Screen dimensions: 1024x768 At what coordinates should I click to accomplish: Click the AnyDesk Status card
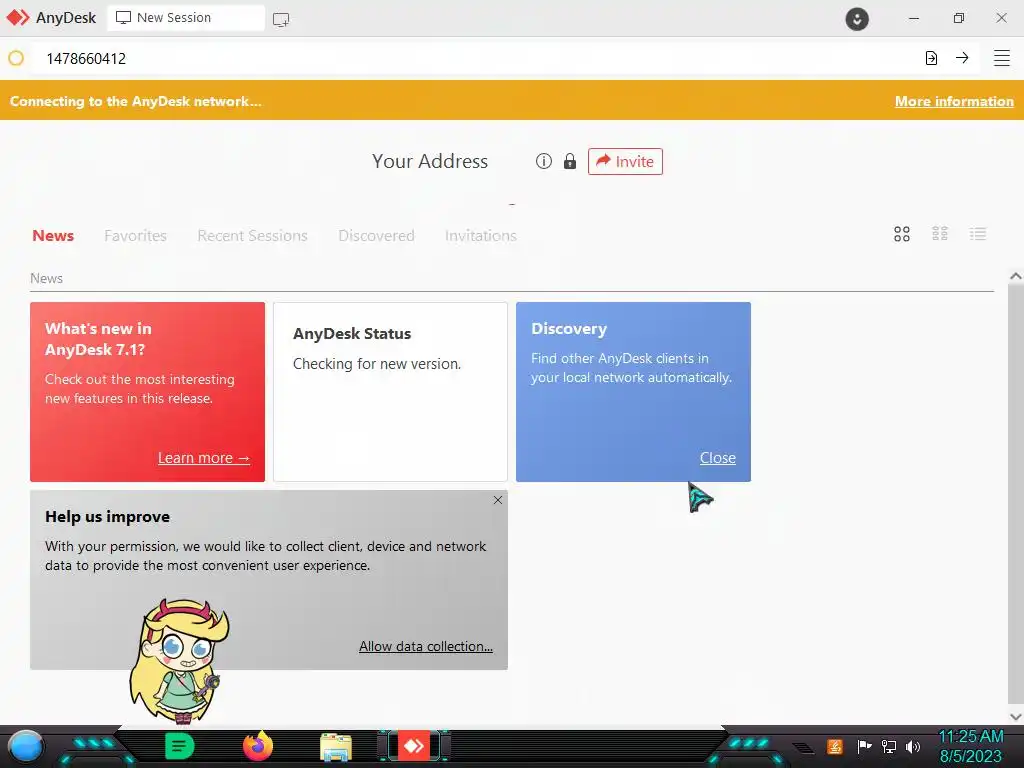(390, 392)
